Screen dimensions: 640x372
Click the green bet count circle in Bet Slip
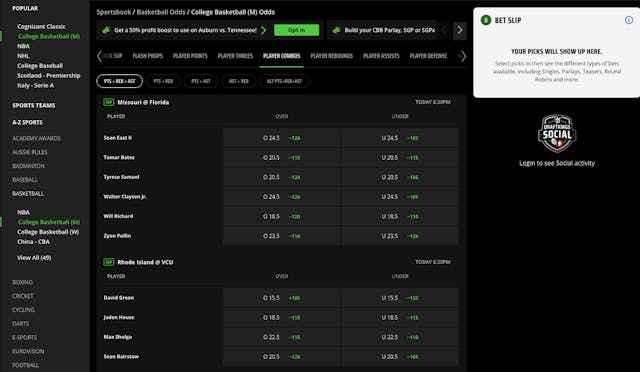click(x=486, y=20)
